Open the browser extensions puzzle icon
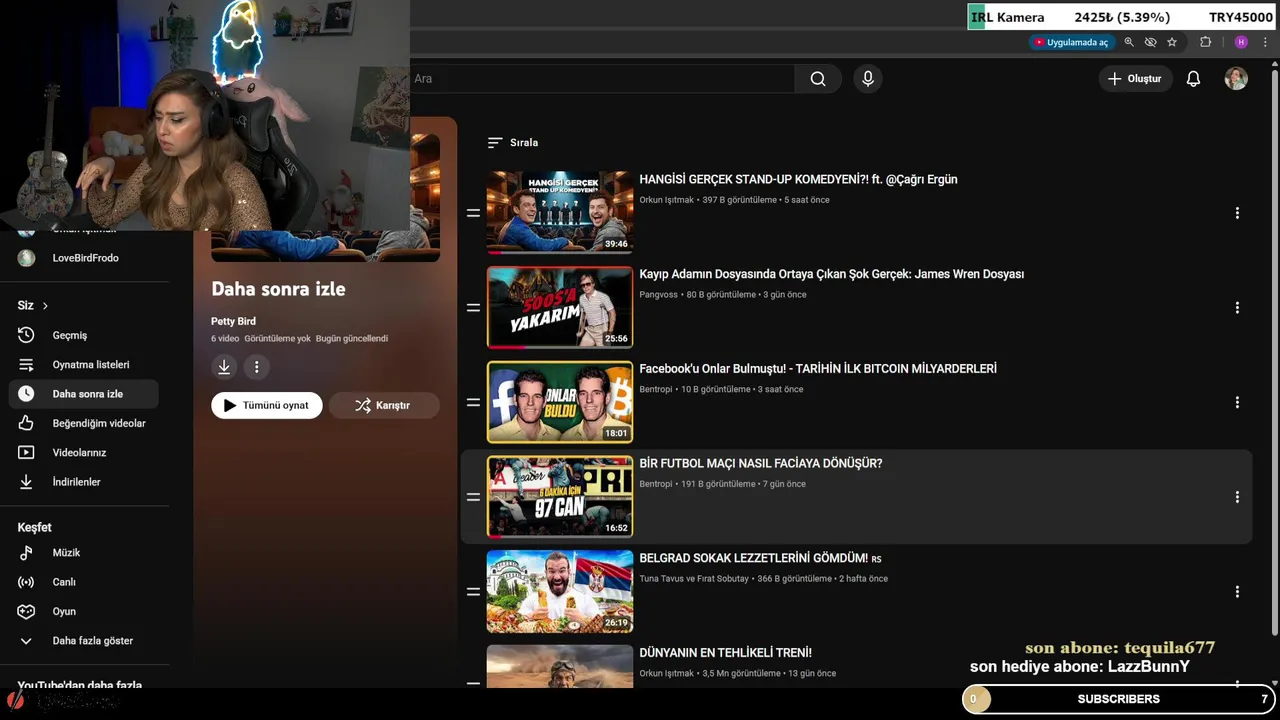 [1205, 42]
